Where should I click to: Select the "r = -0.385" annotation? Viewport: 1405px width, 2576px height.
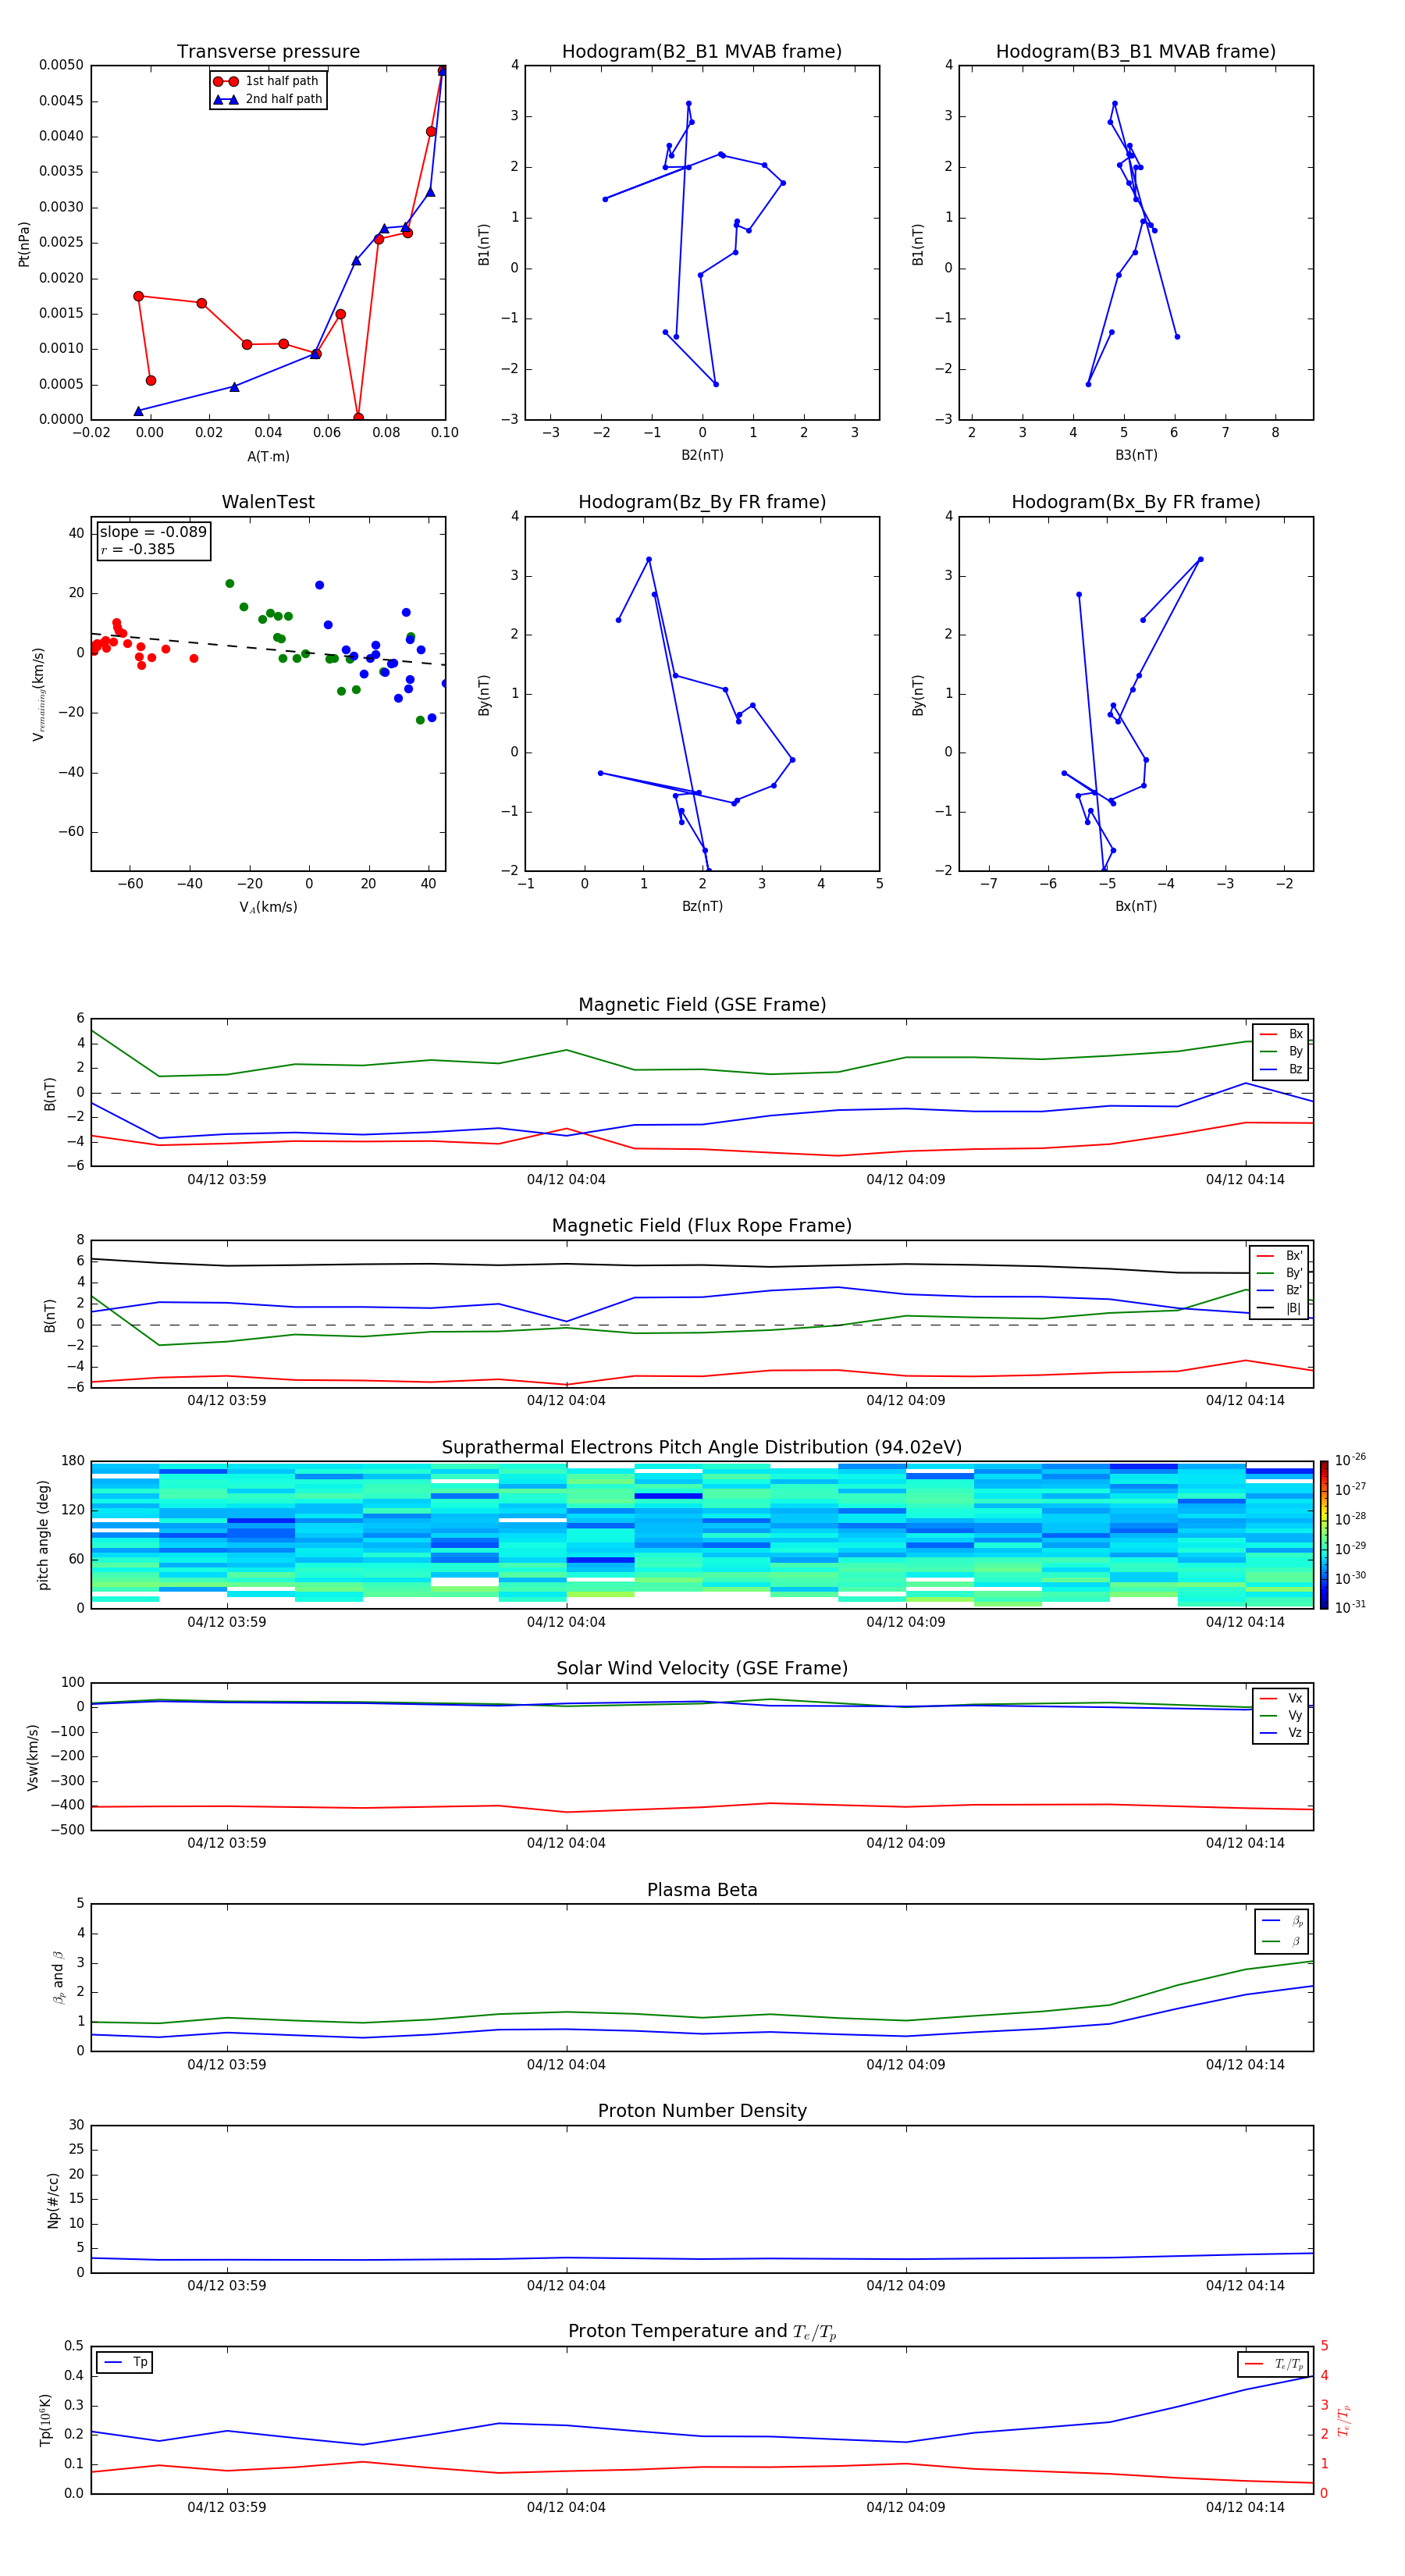click(x=138, y=549)
